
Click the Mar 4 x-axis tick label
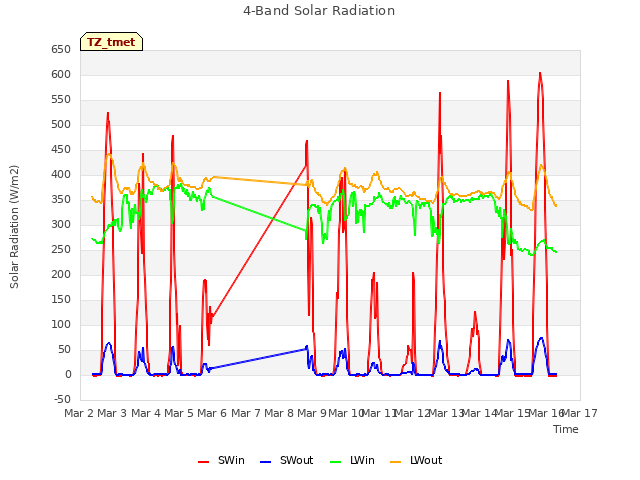pyautogui.click(x=145, y=413)
